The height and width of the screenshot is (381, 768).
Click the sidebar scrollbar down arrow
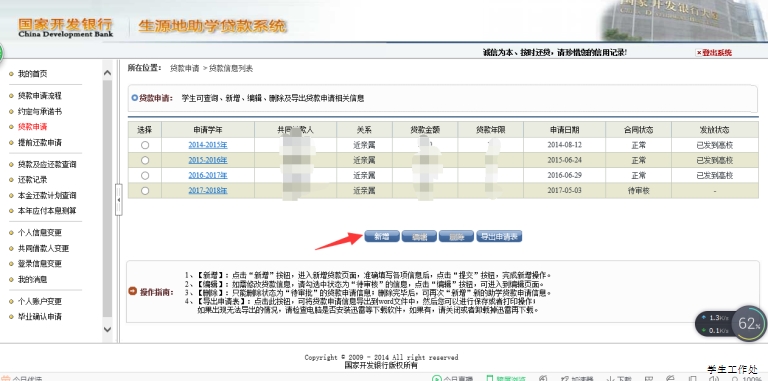[x=107, y=330]
